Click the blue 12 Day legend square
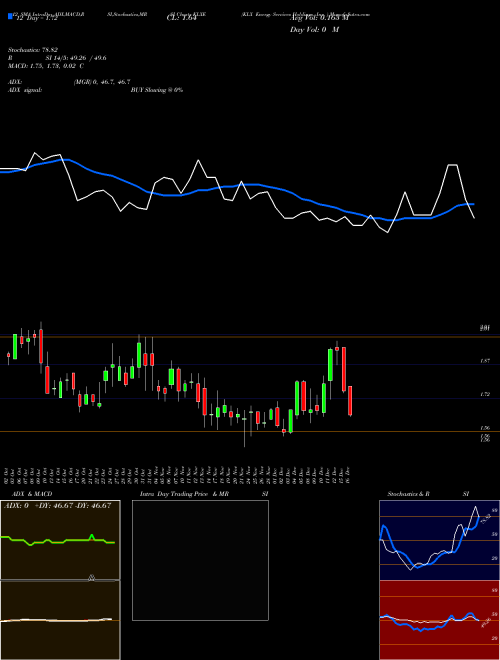The width and height of the screenshot is (500, 660). [x=10, y=17]
